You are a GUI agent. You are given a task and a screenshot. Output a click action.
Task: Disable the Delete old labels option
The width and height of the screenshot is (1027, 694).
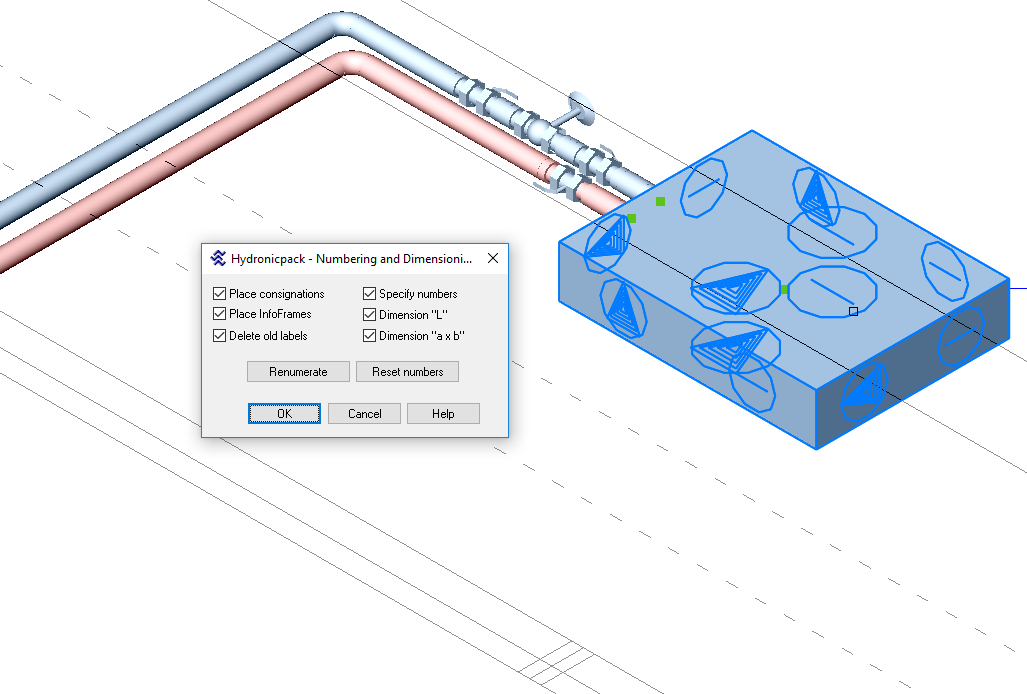click(x=219, y=336)
